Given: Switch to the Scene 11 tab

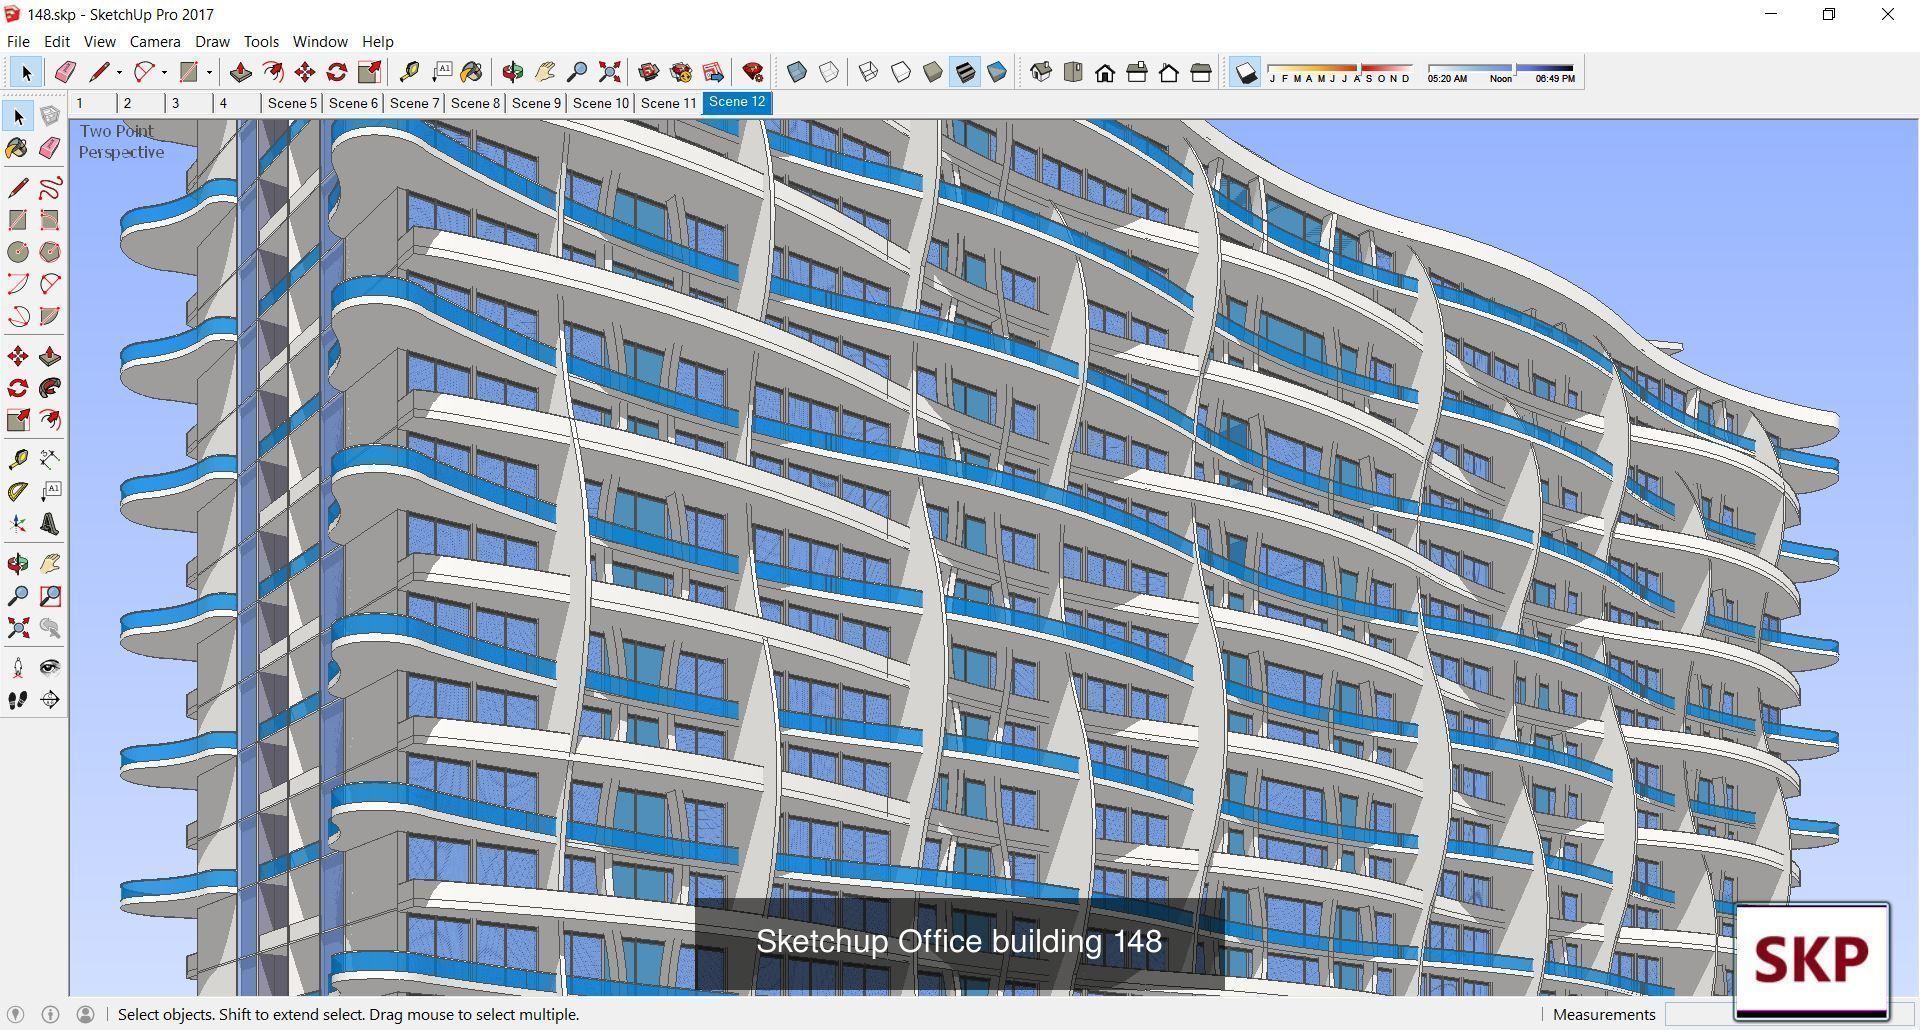Looking at the screenshot, I should click(x=668, y=103).
